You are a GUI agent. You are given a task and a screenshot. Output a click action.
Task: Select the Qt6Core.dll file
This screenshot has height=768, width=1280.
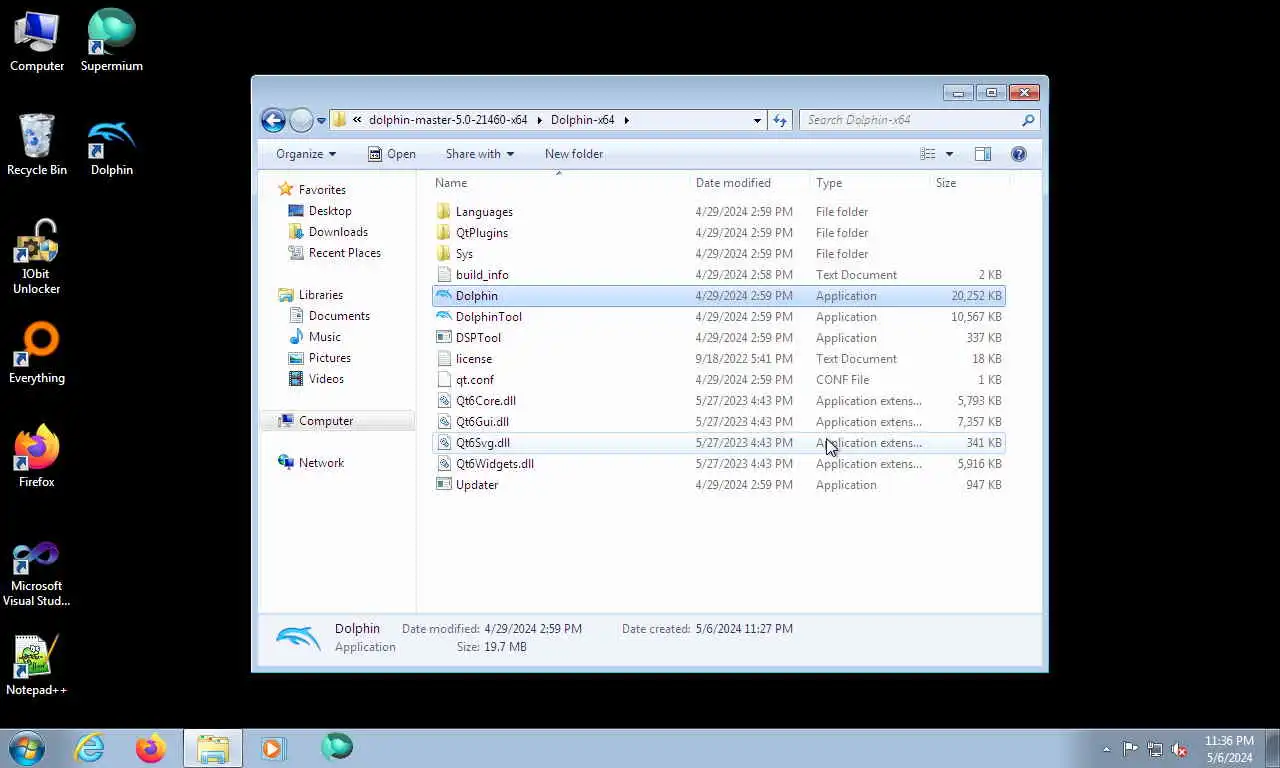point(718,401)
